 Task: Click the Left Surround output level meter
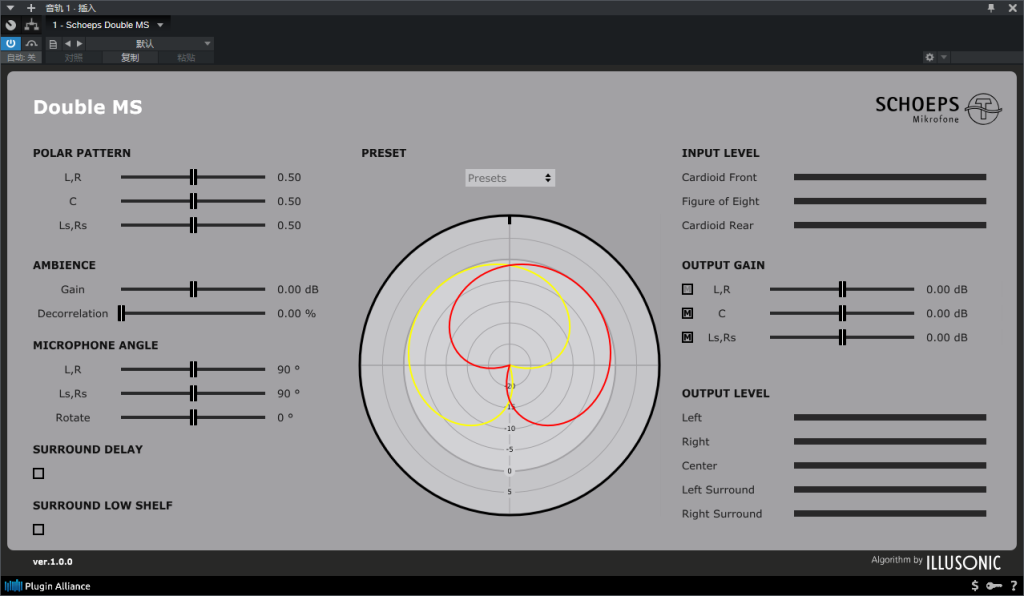pyautogui.click(x=890, y=490)
